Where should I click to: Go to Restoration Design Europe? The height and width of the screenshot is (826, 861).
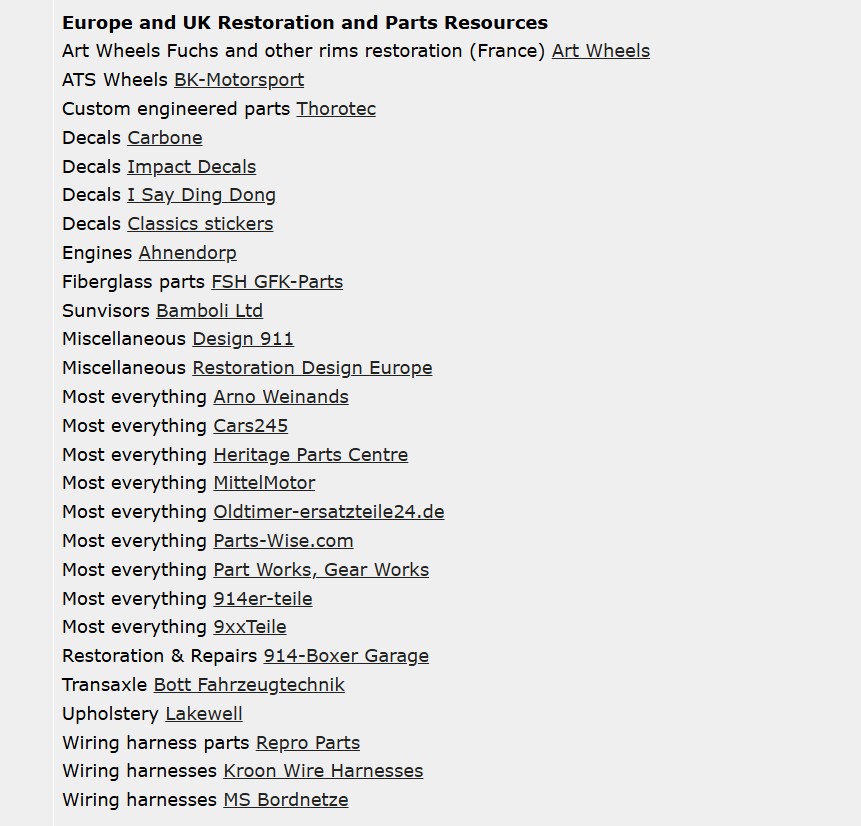pyautogui.click(x=312, y=368)
